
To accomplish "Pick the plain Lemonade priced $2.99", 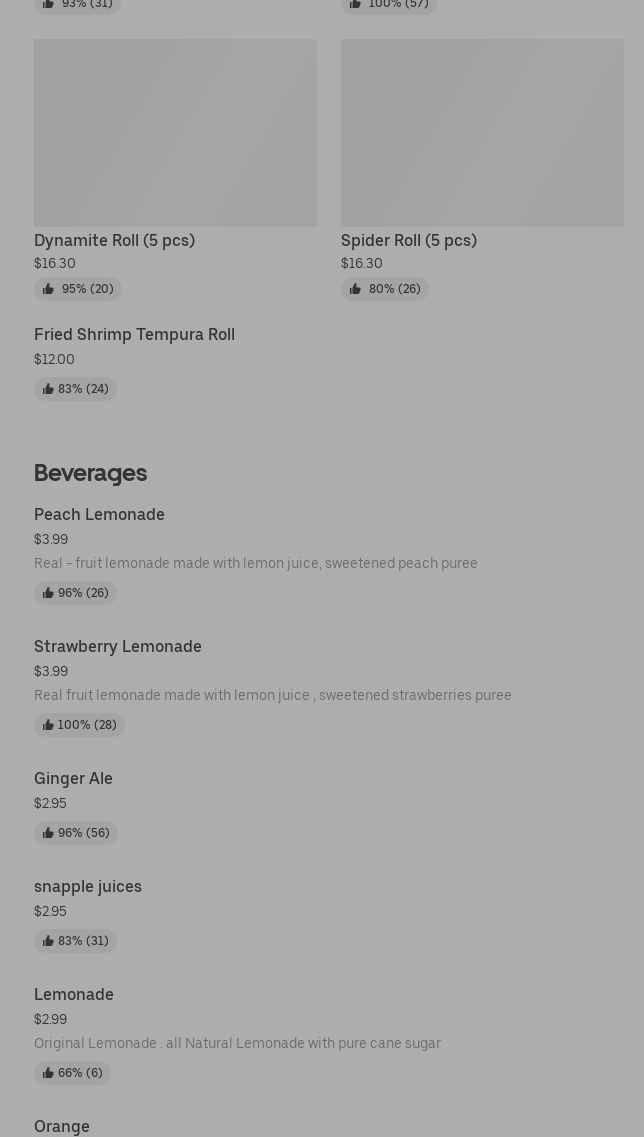I will pyautogui.click(x=74, y=994).
